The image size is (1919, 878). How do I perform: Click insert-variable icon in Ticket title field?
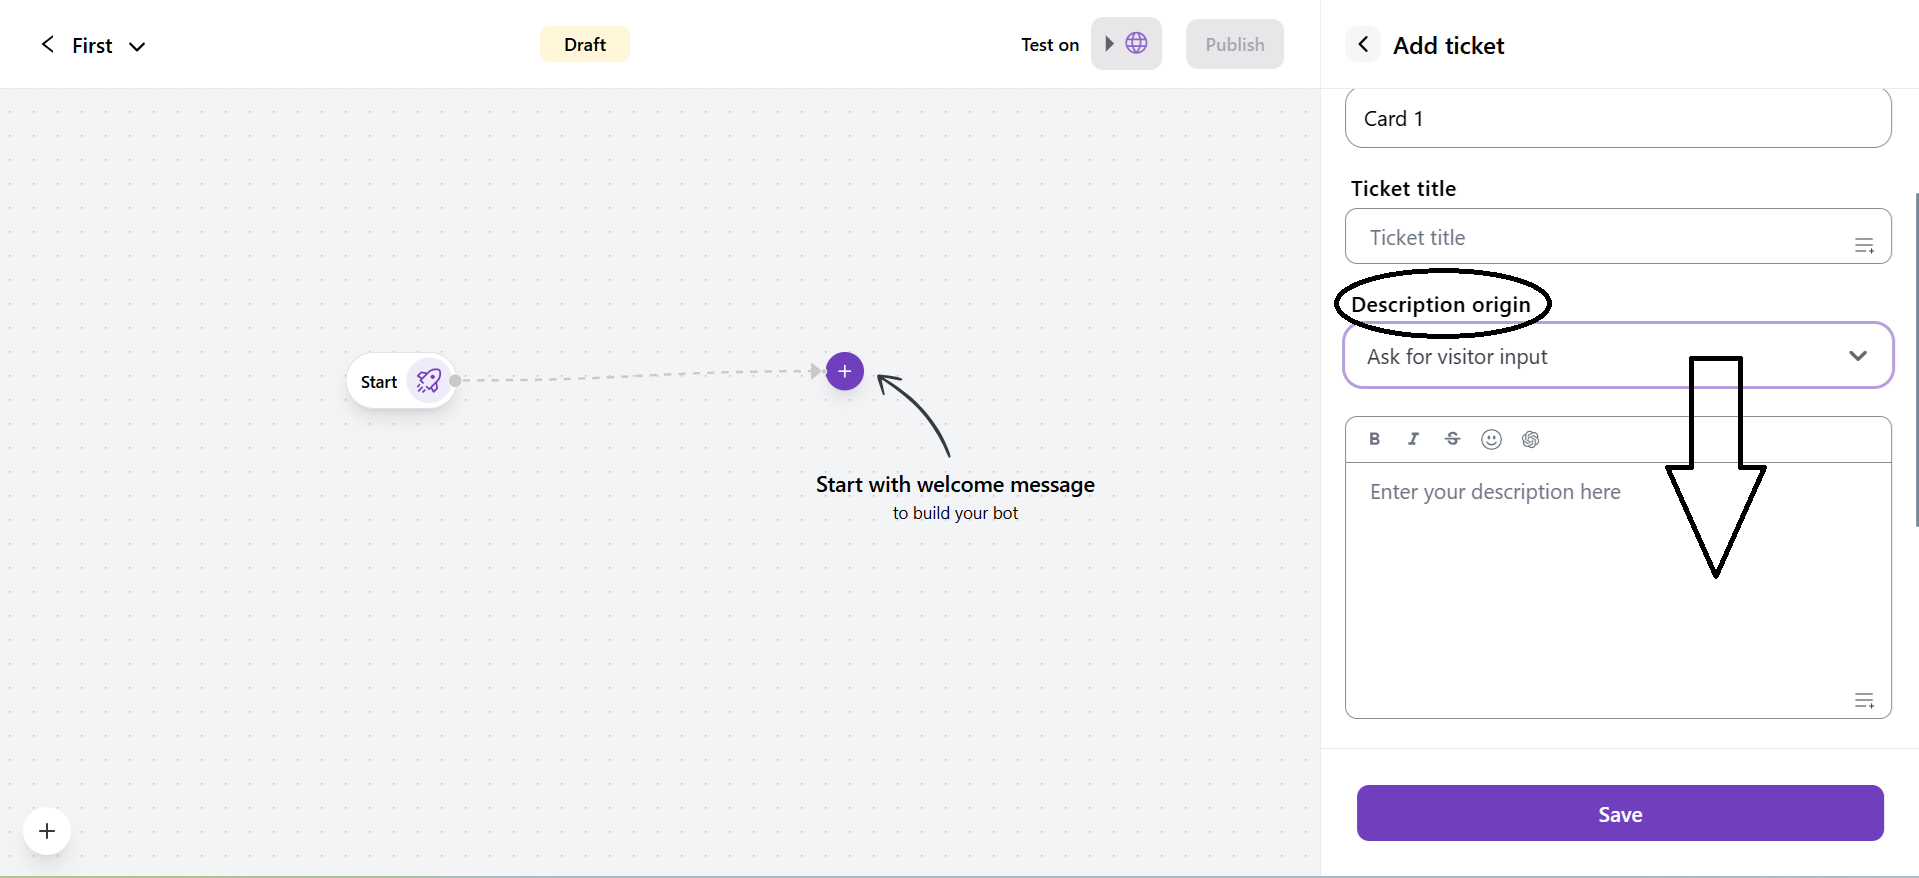pos(1864,245)
